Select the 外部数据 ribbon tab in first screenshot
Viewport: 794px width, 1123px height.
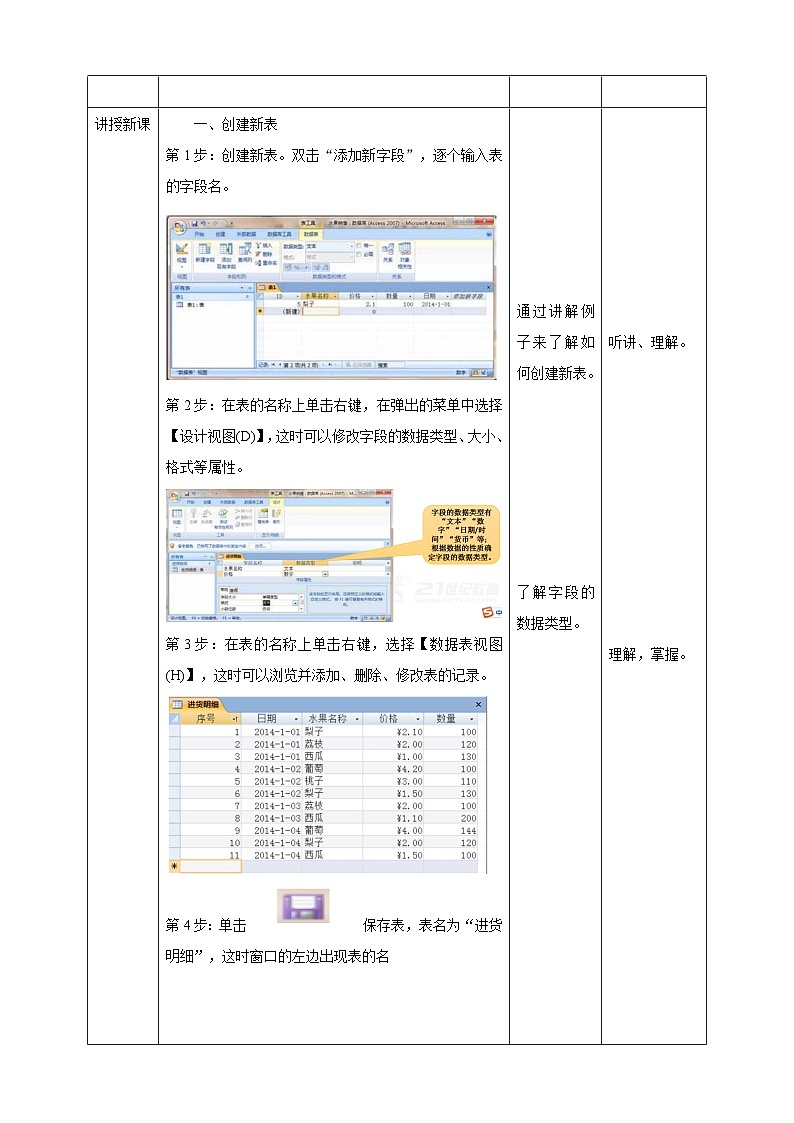[x=246, y=234]
